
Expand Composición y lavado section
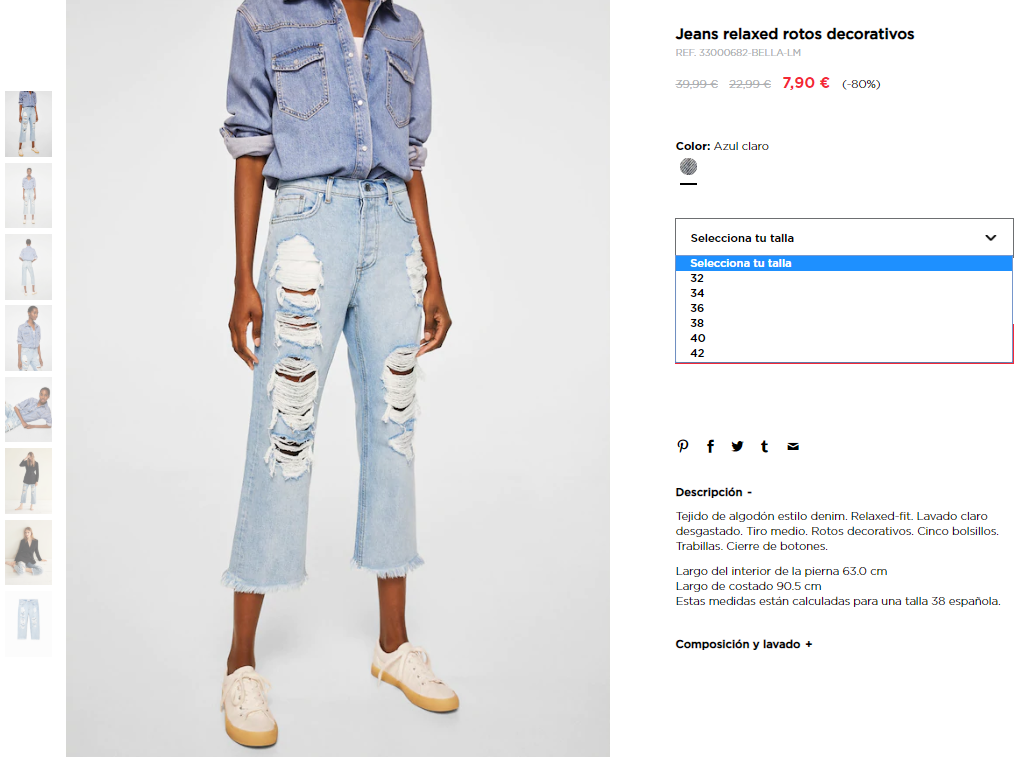744,644
